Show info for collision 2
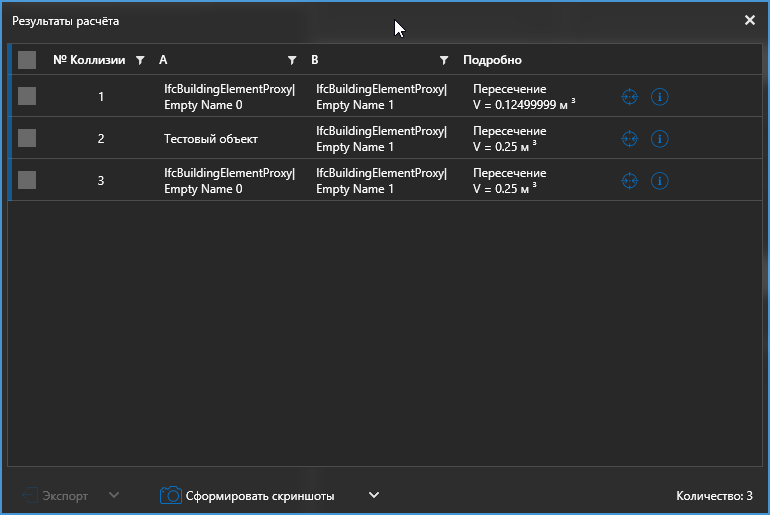Viewport: 770px width, 515px height. [659, 139]
